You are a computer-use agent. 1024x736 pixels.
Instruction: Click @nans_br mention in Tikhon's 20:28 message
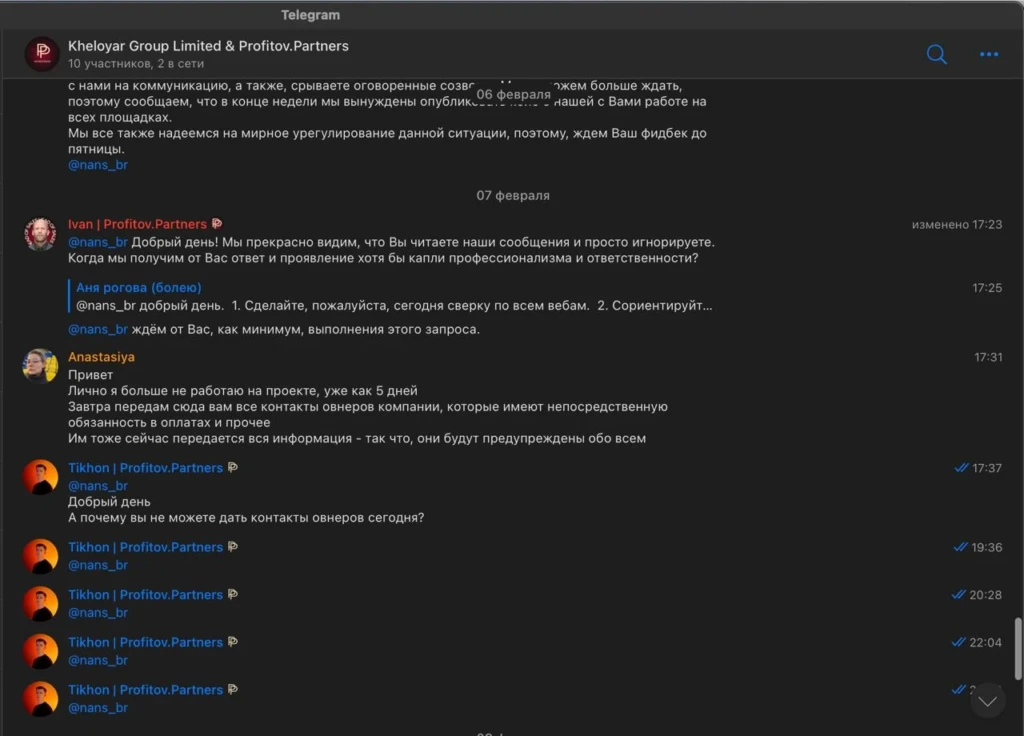coord(98,613)
